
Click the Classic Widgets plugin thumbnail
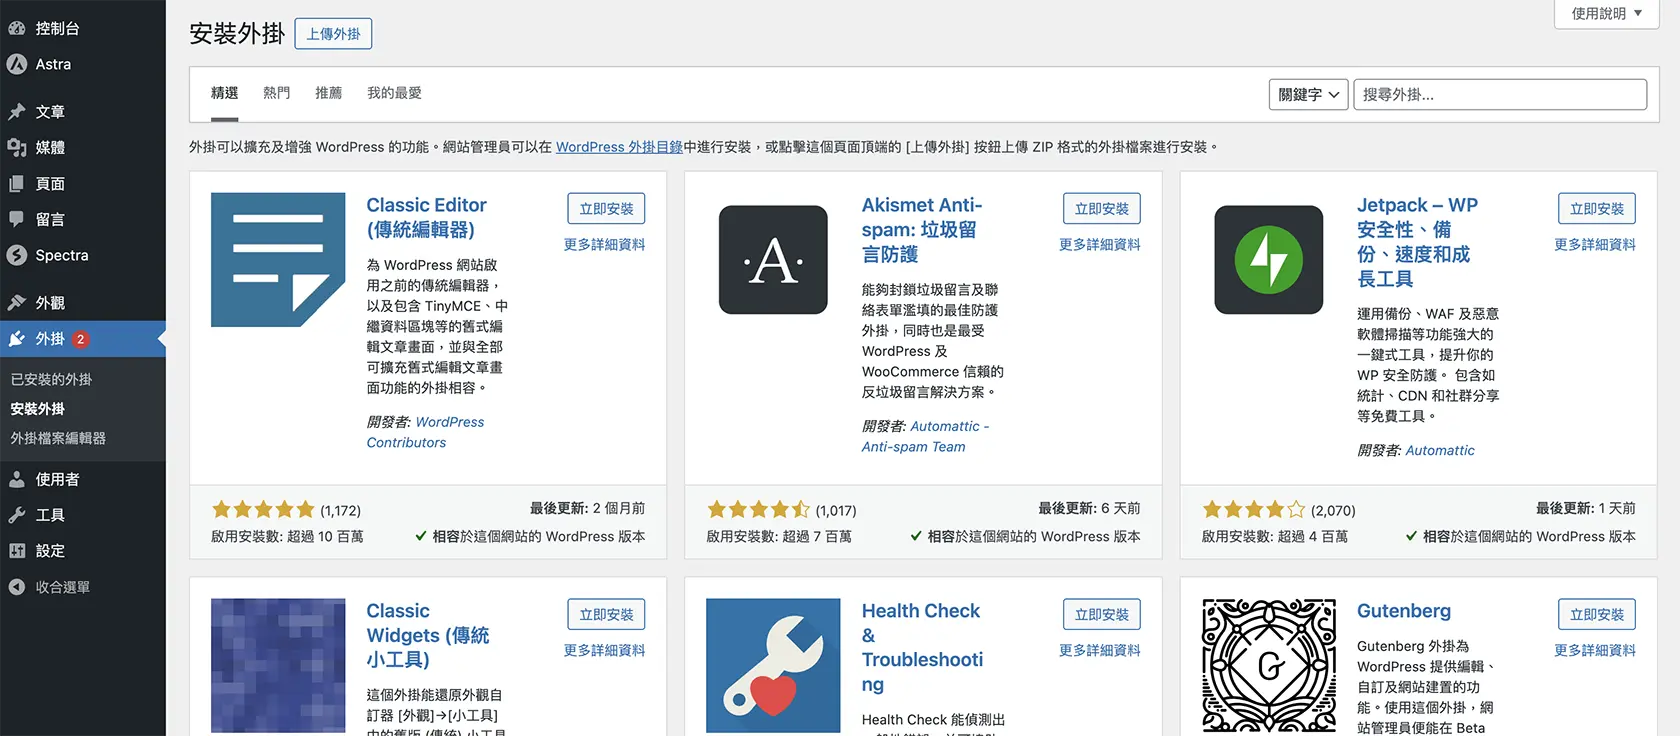[x=278, y=666]
